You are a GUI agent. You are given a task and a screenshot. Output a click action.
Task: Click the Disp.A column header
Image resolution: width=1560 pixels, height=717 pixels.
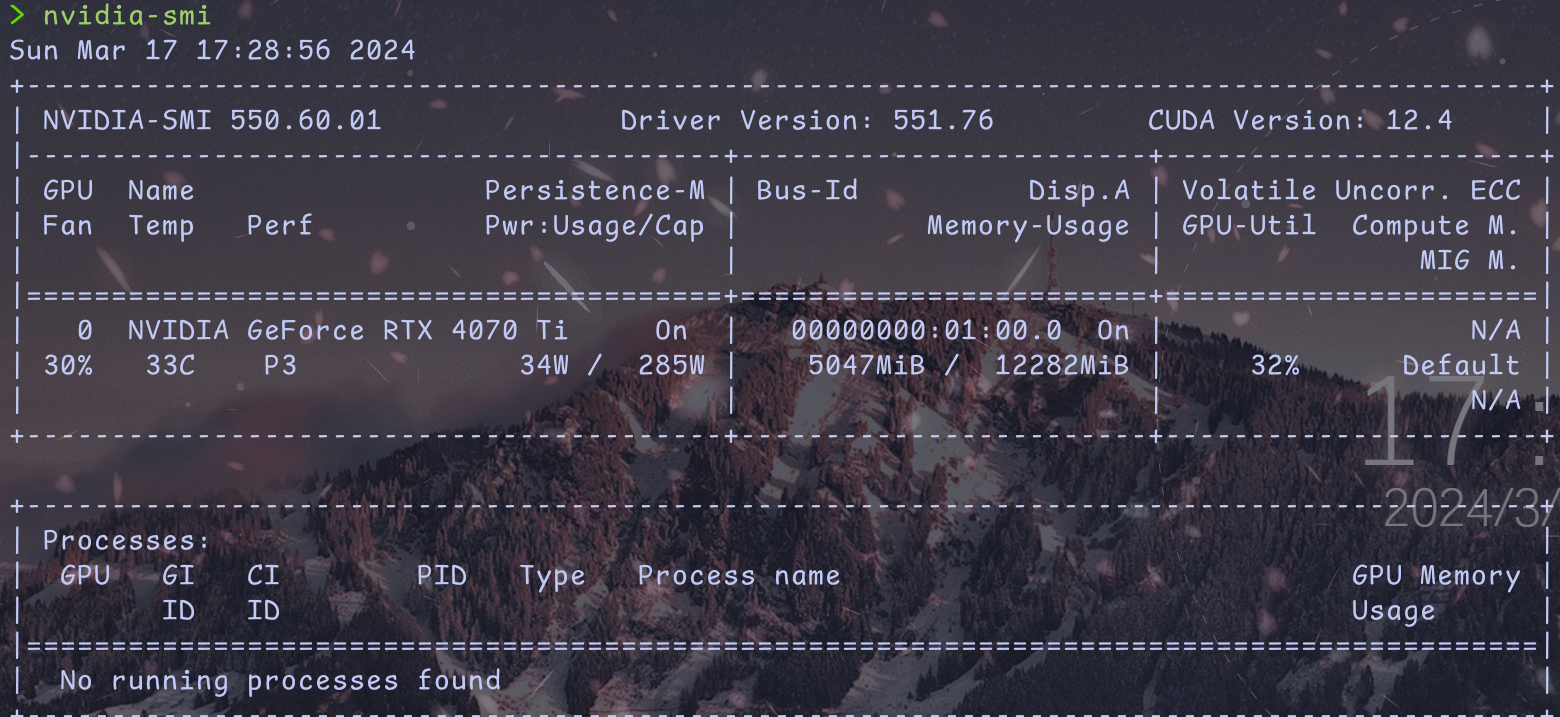[x=1079, y=190]
